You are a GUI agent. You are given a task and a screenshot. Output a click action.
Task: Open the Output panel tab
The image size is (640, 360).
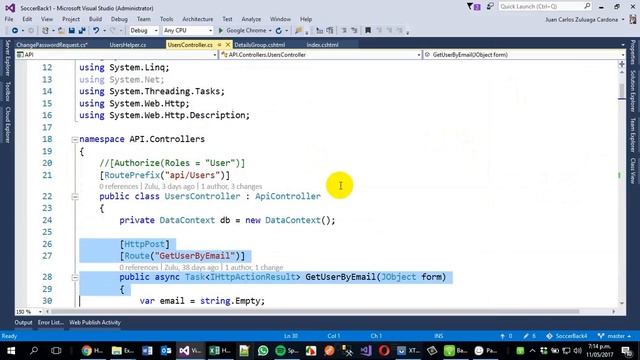tap(23, 322)
